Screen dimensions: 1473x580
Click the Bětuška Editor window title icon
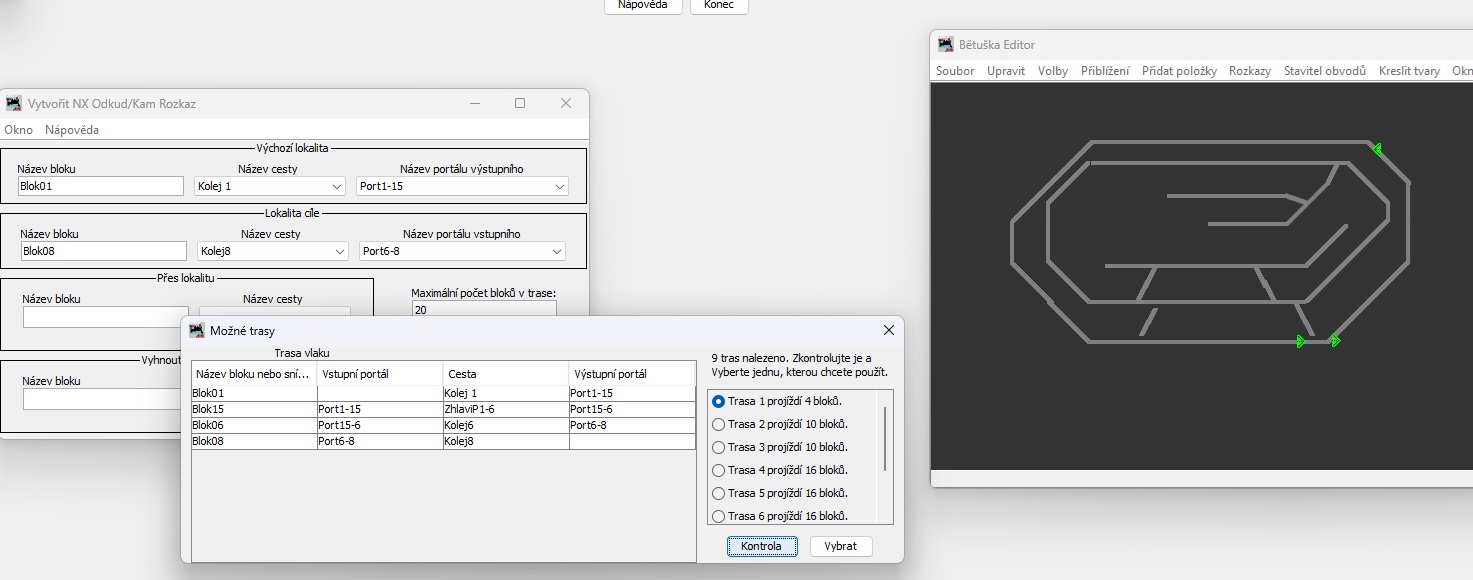(x=945, y=44)
